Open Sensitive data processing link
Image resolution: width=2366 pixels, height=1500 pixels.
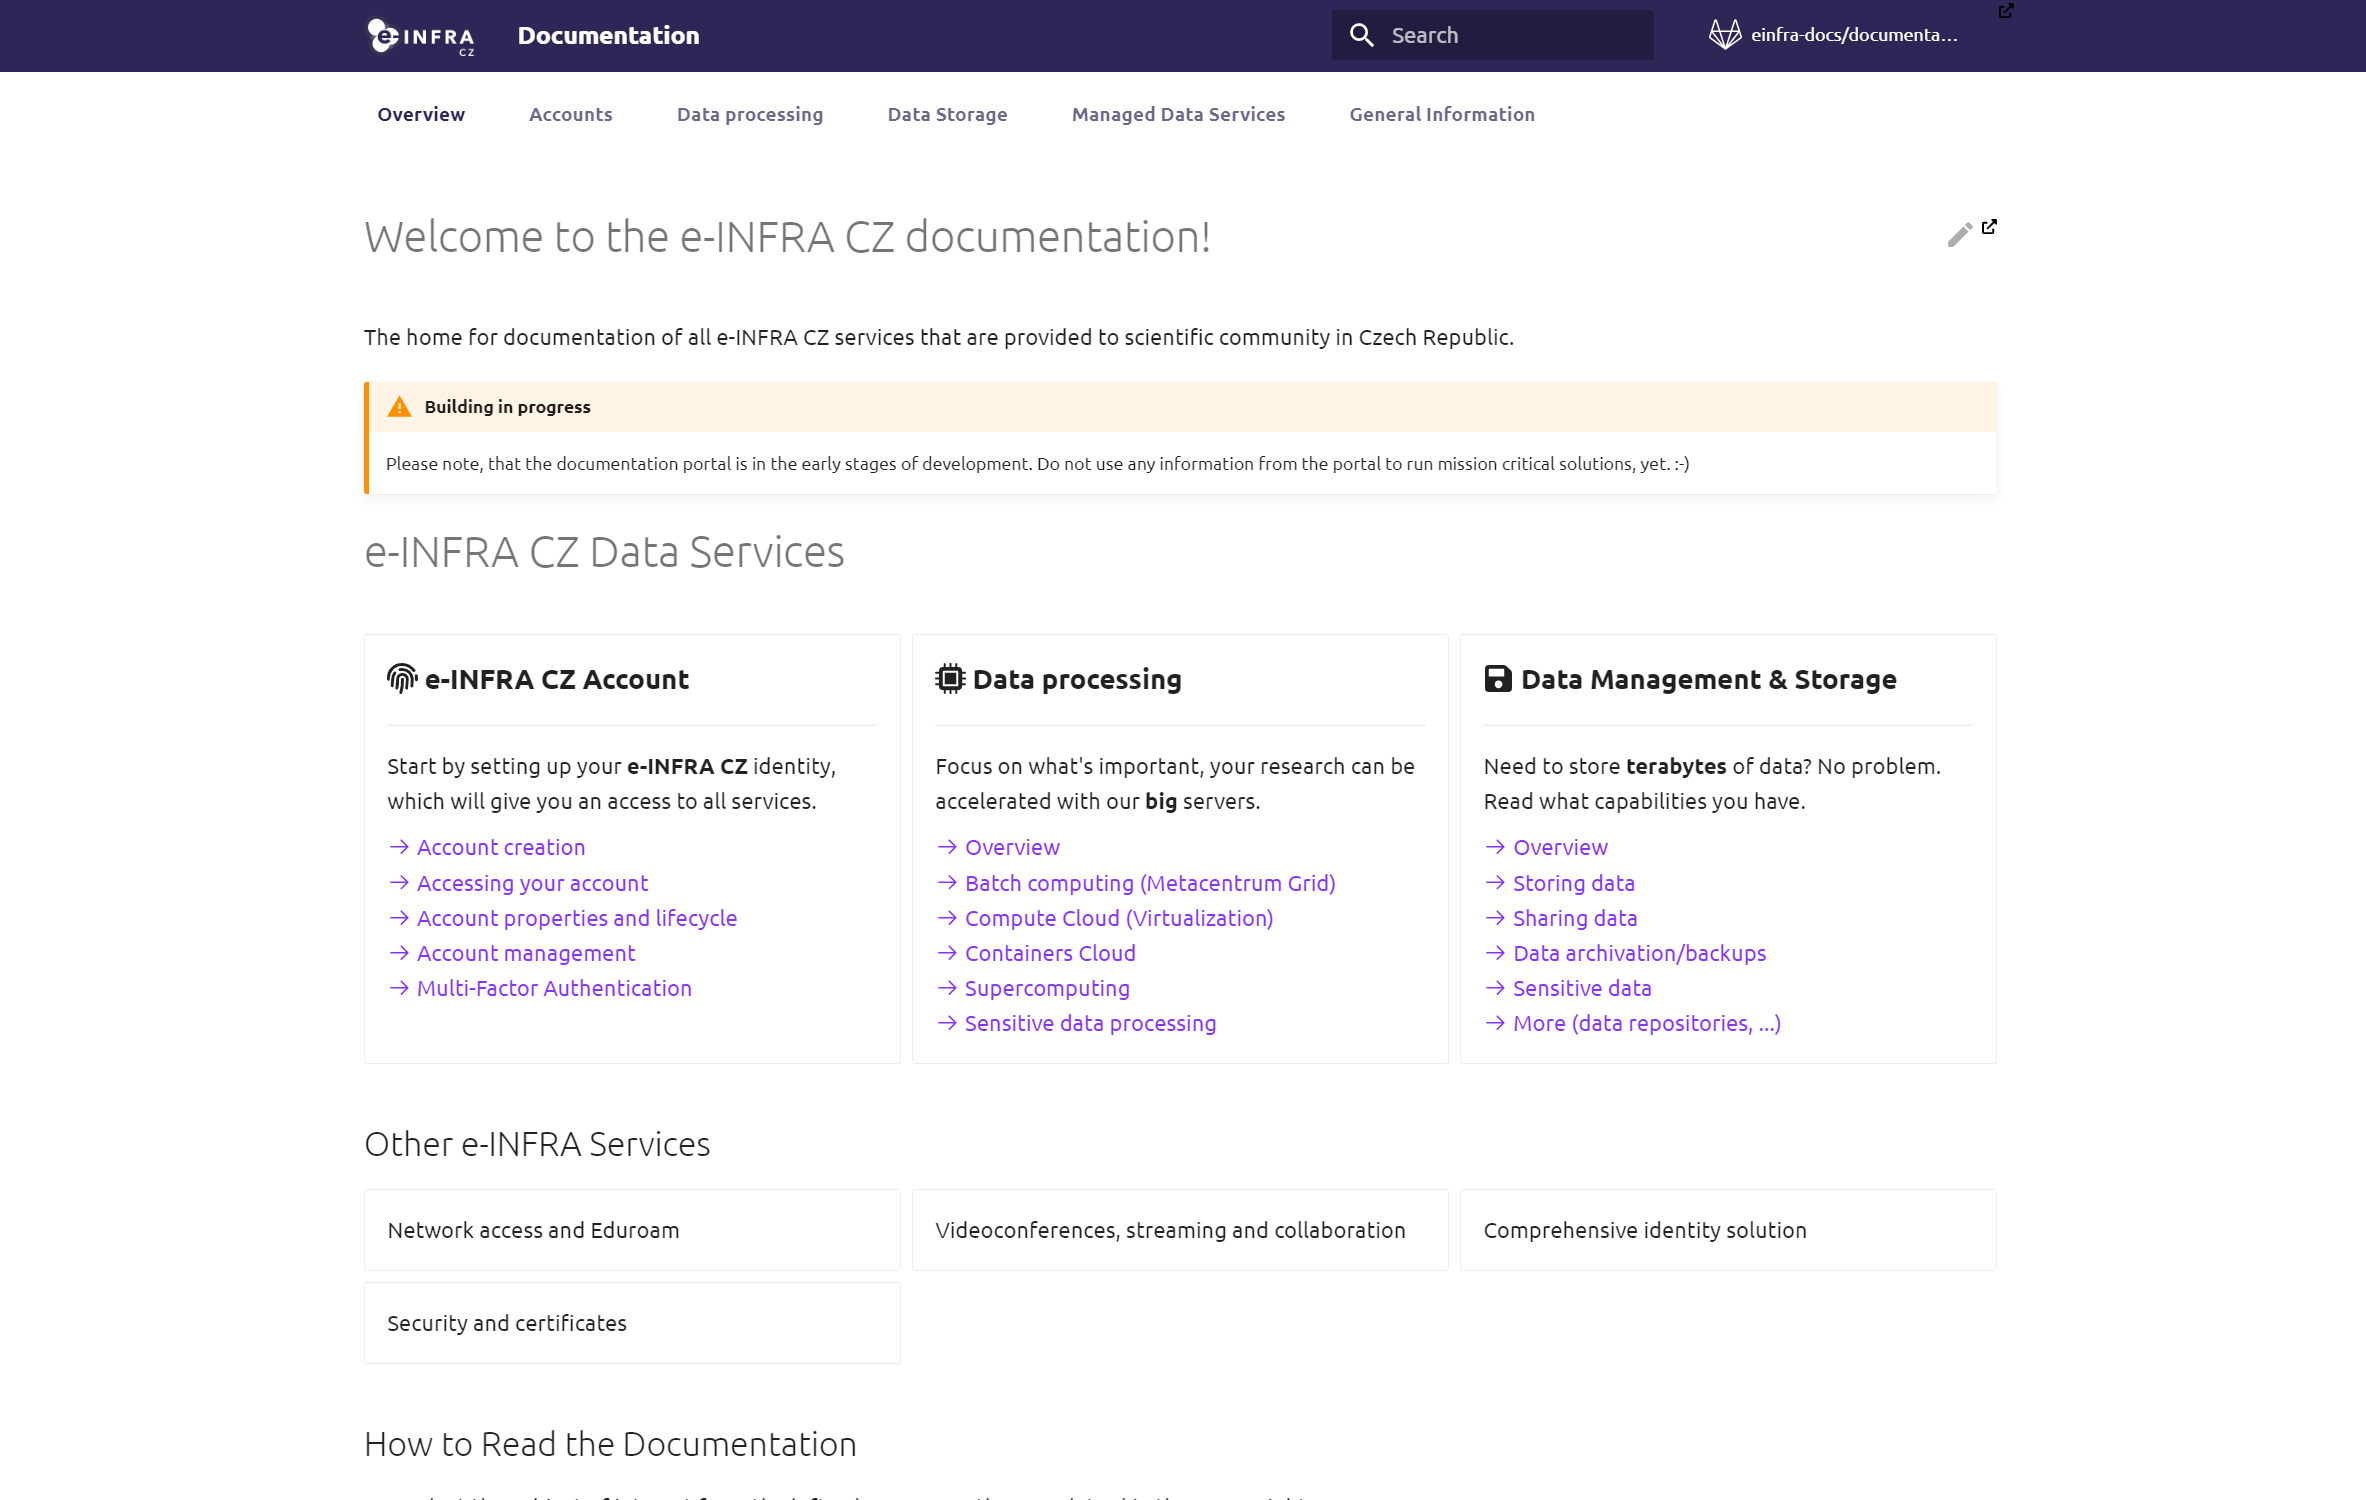tap(1090, 1023)
